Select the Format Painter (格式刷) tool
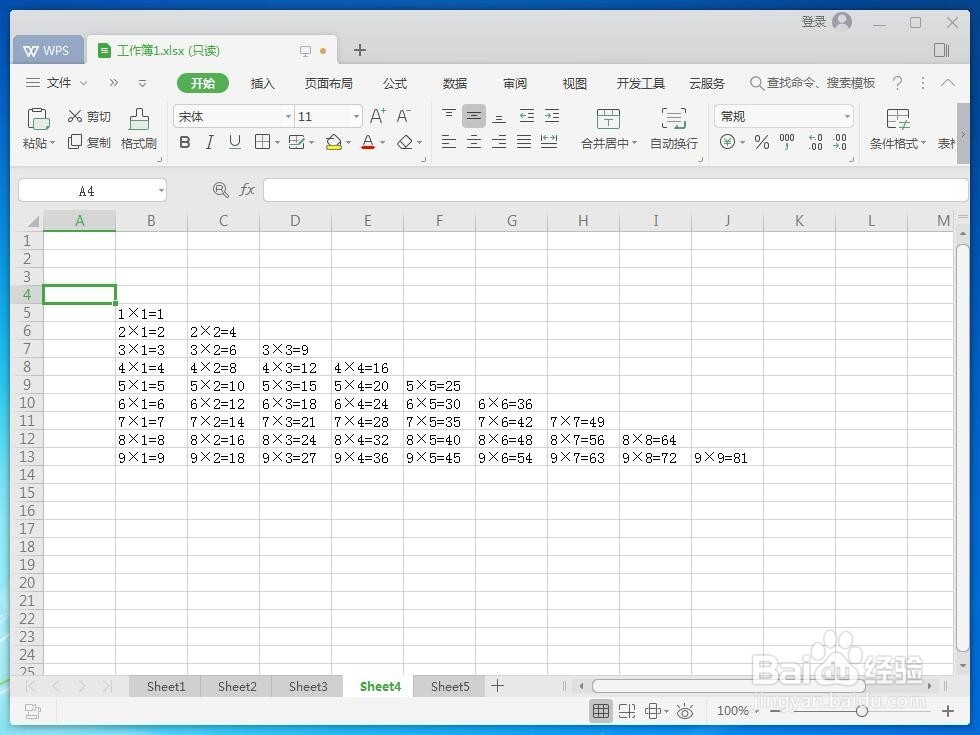This screenshot has width=980, height=735. (x=139, y=129)
